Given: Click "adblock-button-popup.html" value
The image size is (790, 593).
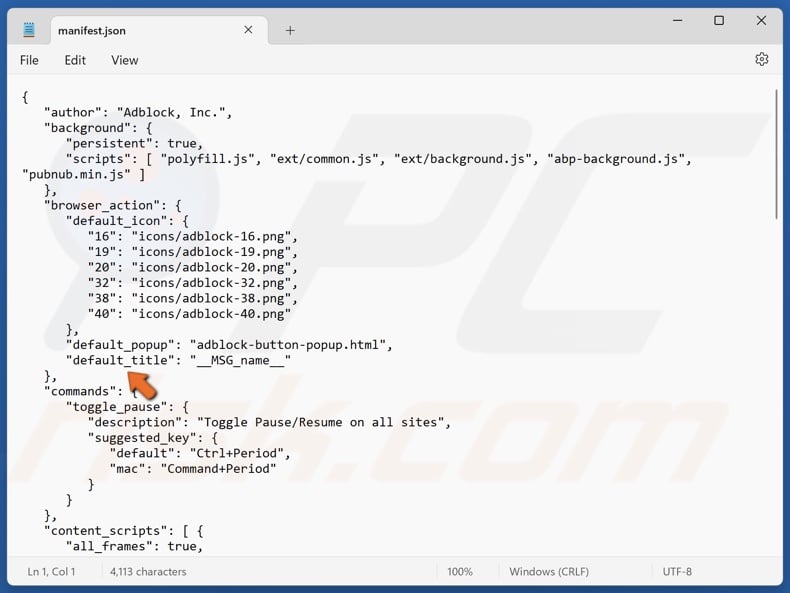Looking at the screenshot, I should tap(288, 345).
